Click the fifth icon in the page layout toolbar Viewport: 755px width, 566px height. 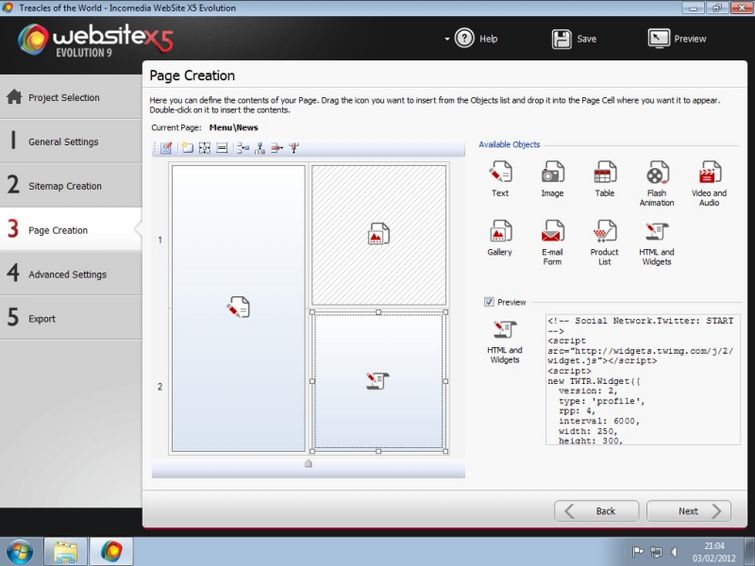[x=243, y=148]
